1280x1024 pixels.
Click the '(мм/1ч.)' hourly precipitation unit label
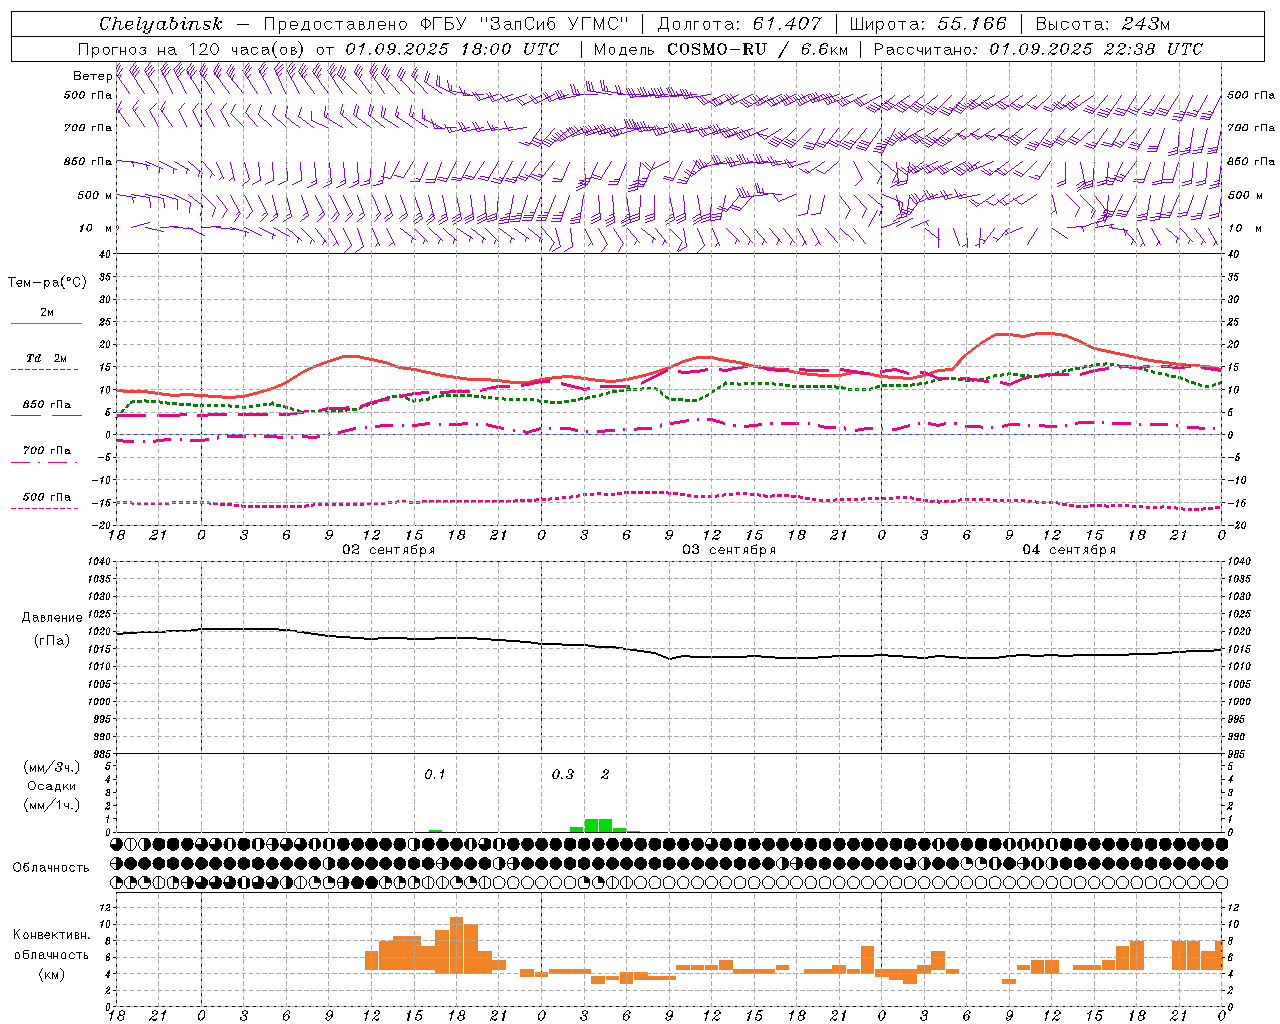(x=51, y=805)
